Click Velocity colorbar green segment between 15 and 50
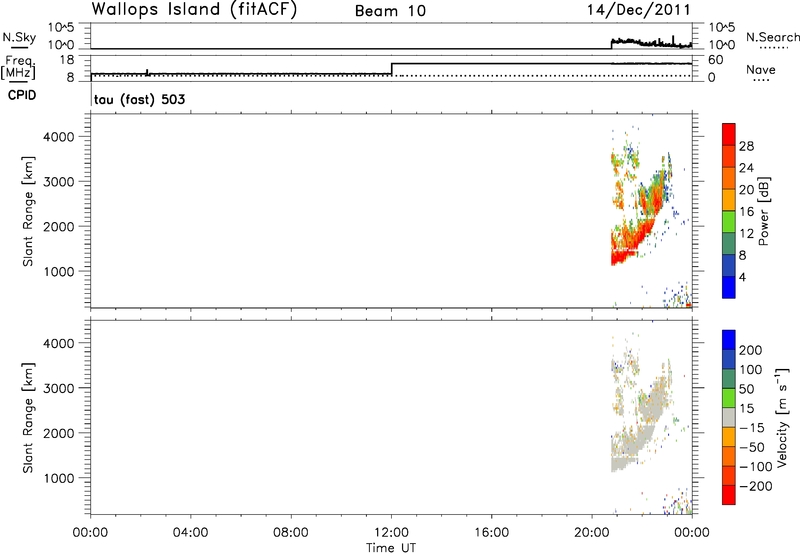 click(729, 398)
